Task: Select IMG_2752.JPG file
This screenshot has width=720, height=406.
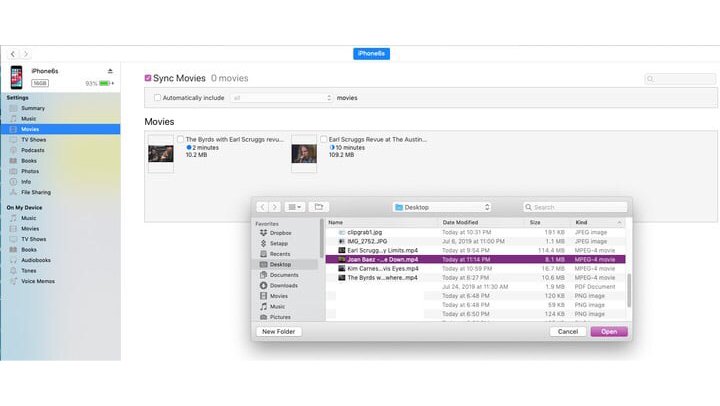Action: pyautogui.click(x=475, y=242)
